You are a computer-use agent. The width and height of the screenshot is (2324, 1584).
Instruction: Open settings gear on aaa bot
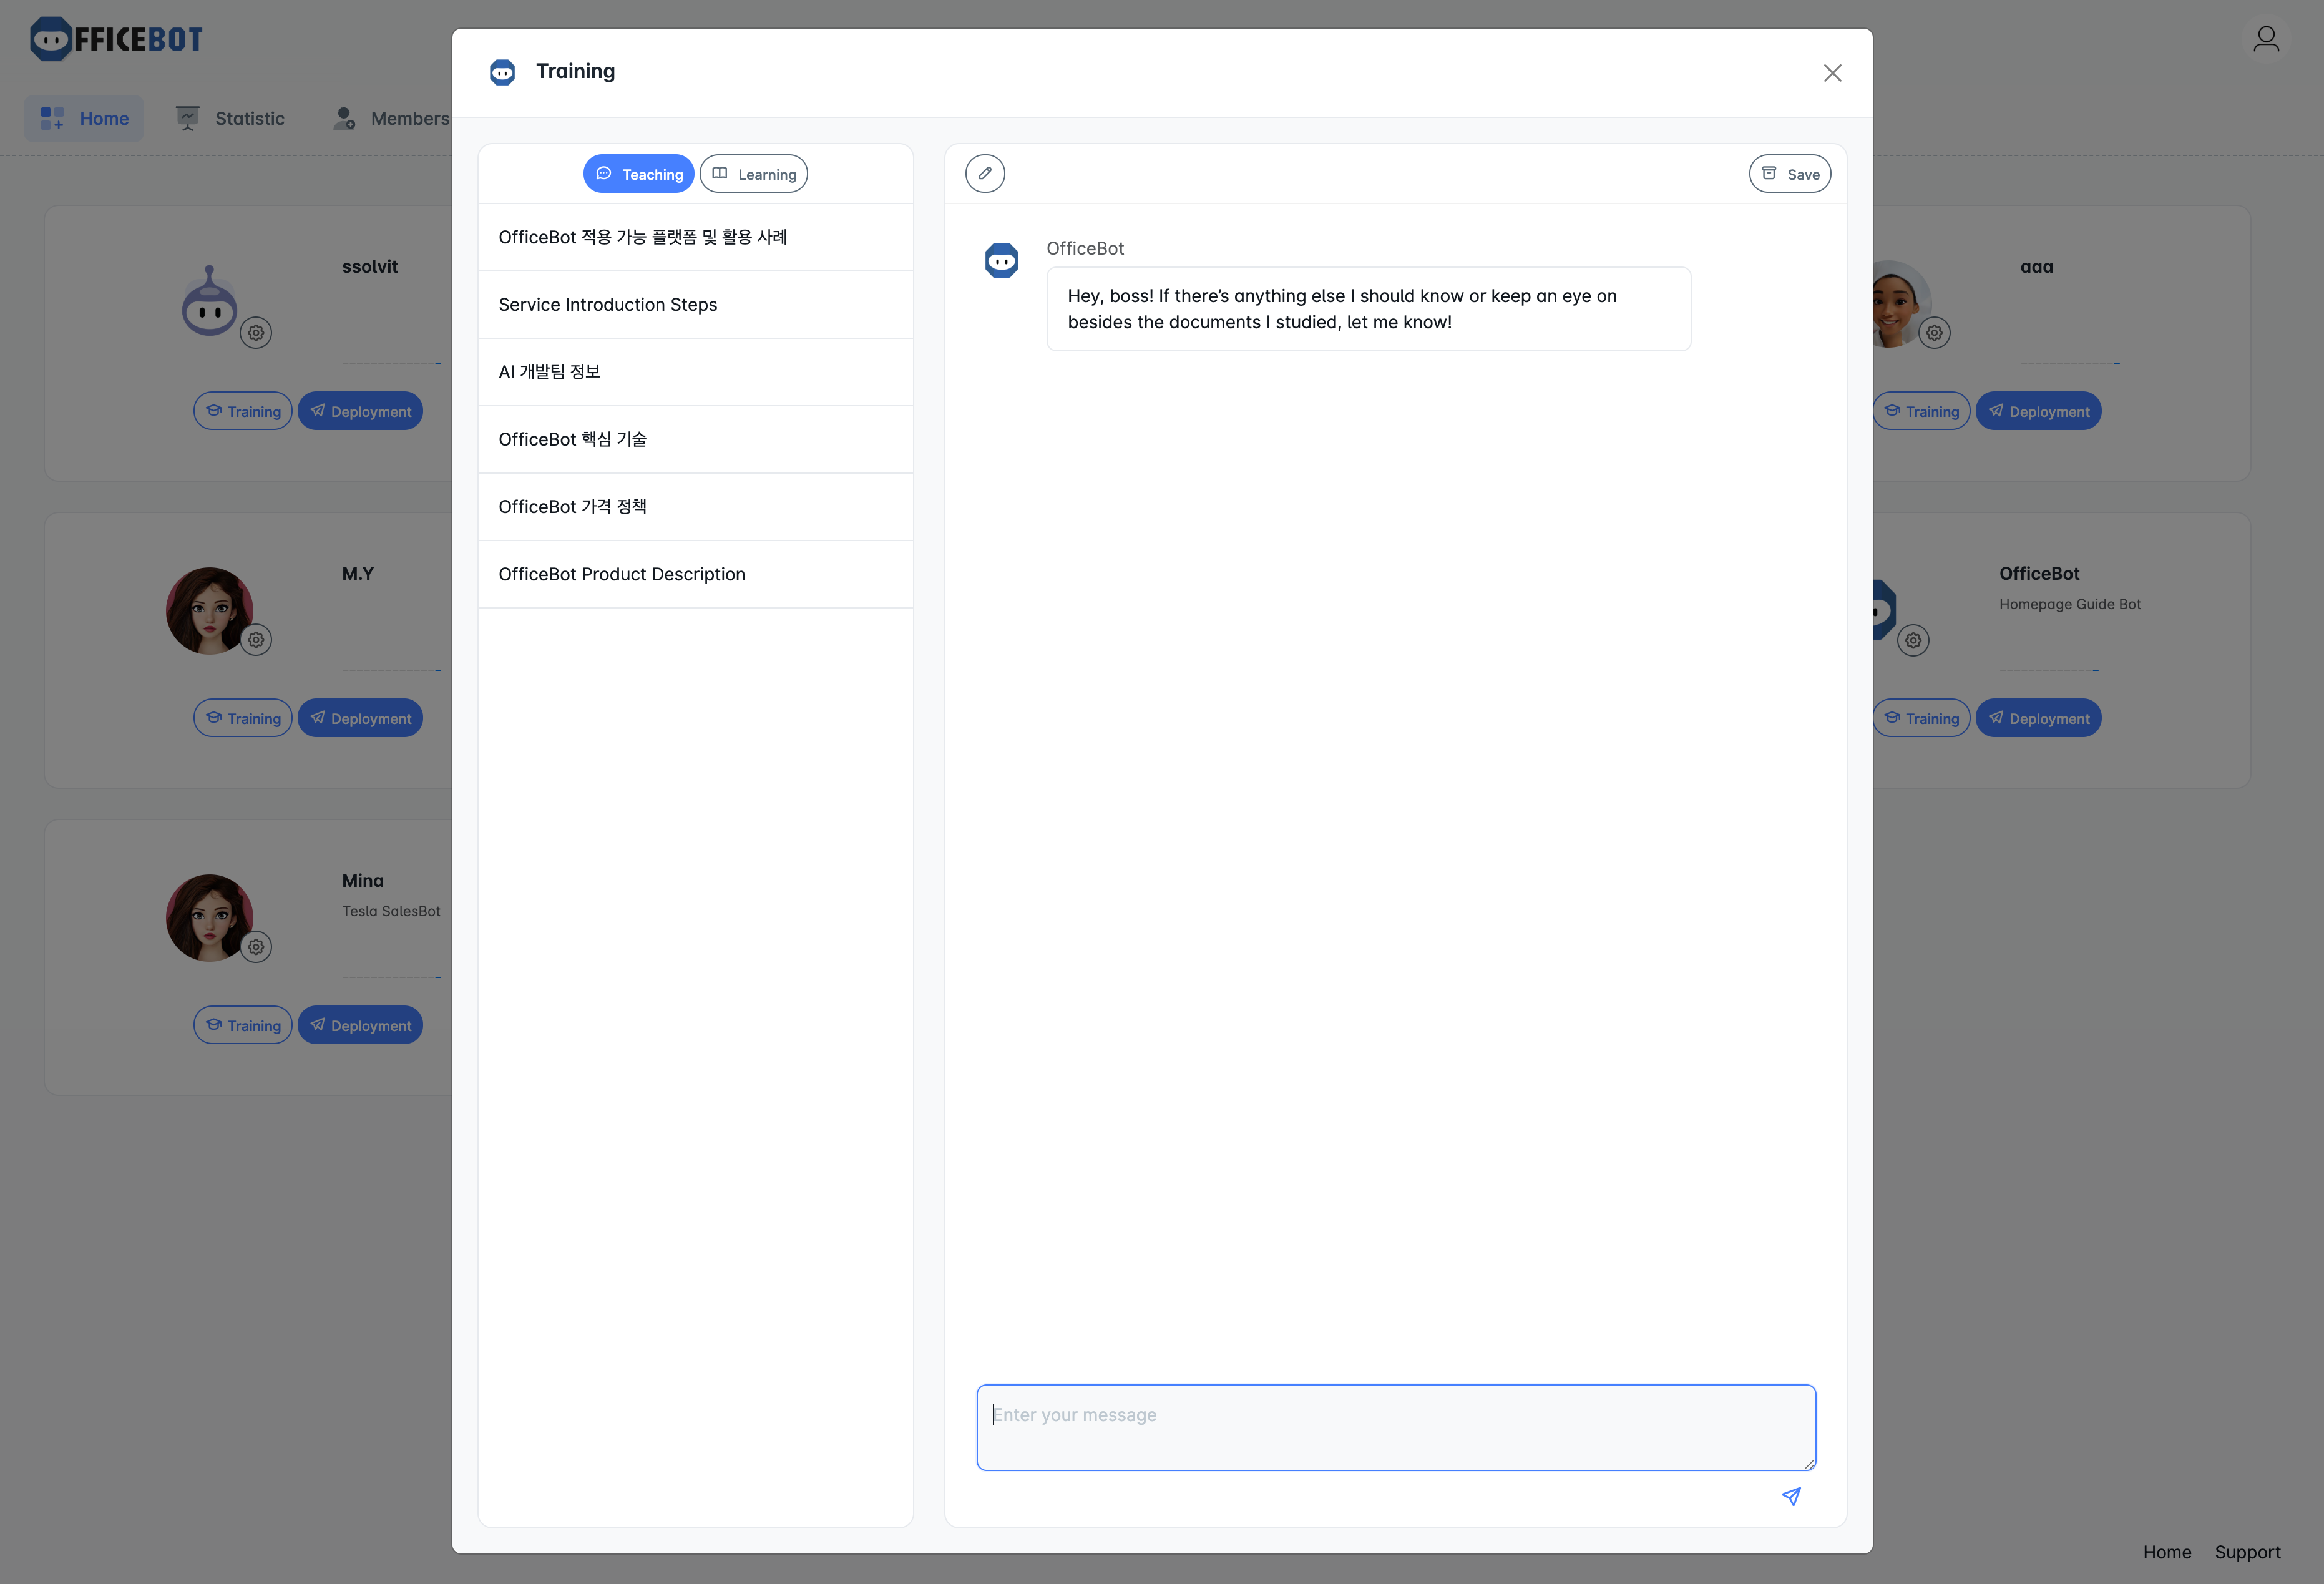pos(1934,333)
